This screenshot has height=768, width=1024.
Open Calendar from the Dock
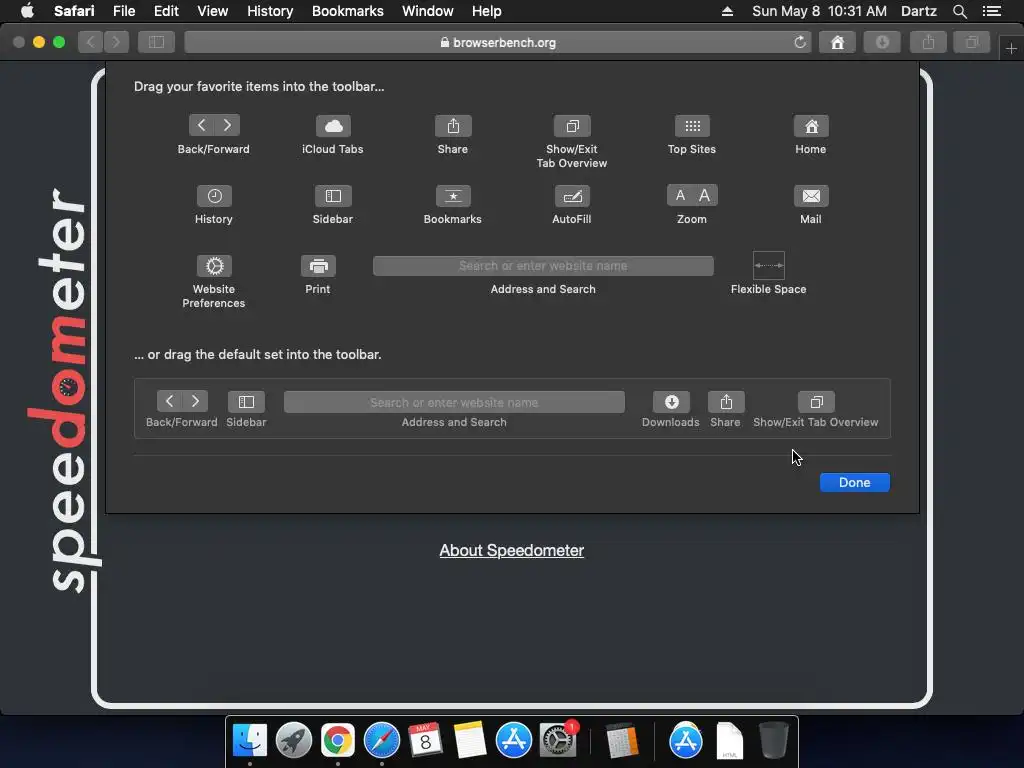click(425, 740)
